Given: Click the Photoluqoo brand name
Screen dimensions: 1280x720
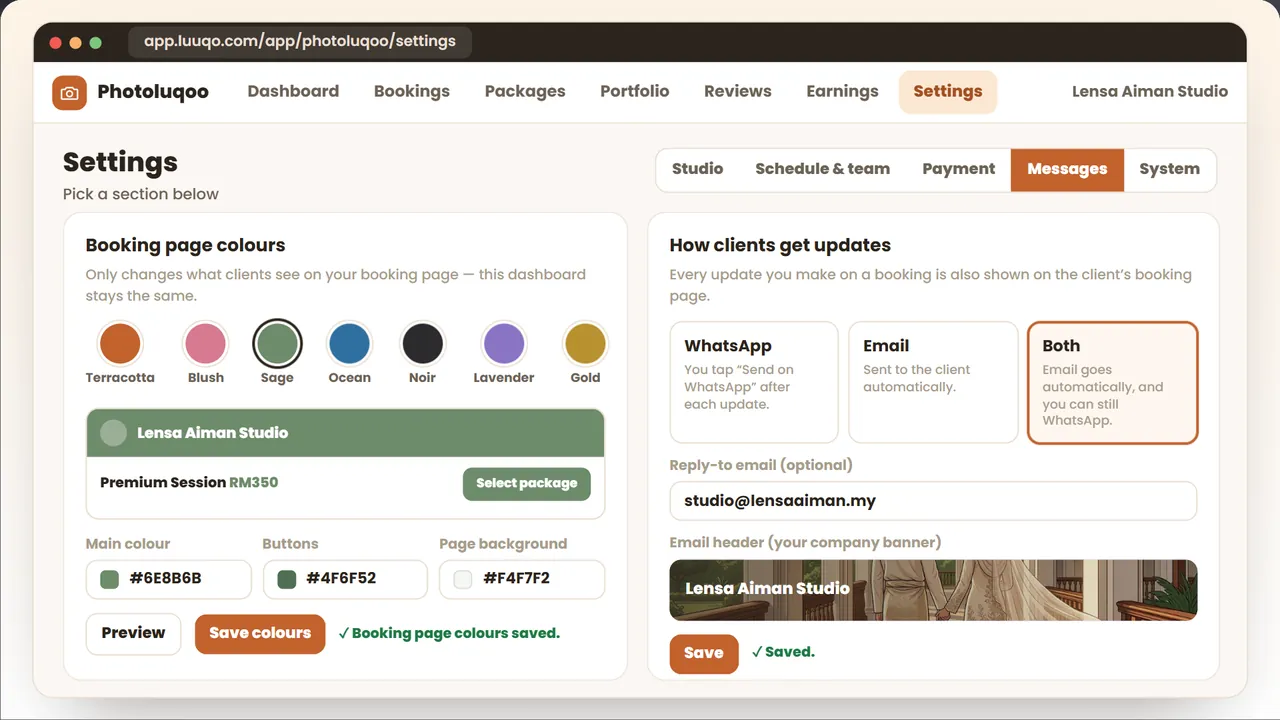Looking at the screenshot, I should point(153,92).
